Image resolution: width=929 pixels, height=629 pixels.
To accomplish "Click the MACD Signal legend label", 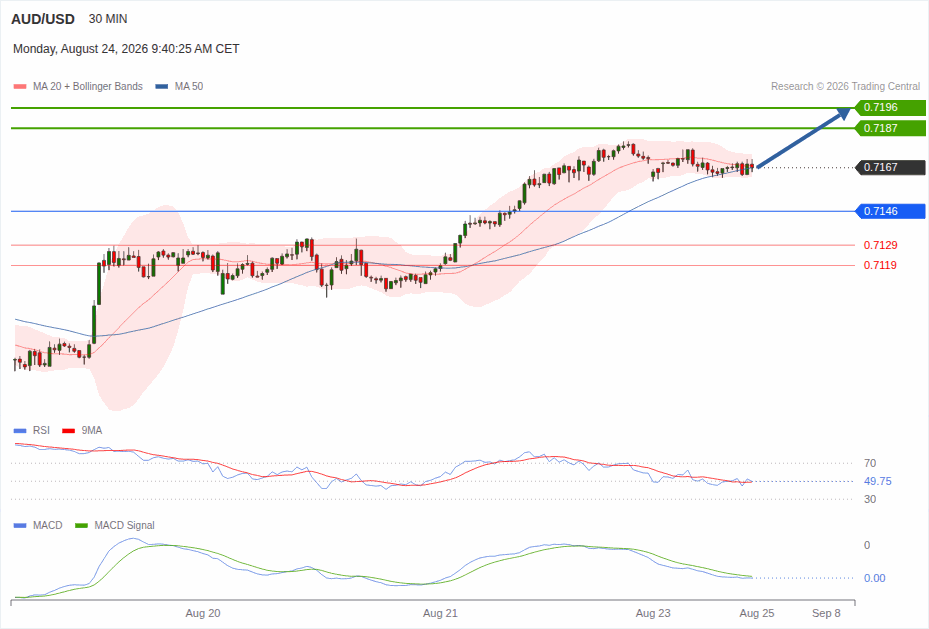I will click(x=124, y=525).
